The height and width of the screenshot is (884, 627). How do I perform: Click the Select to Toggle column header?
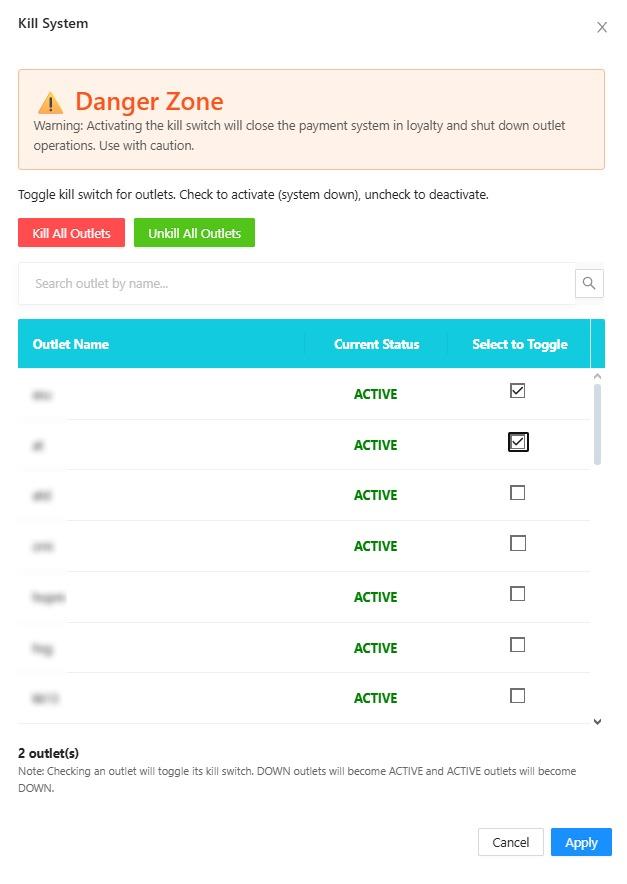coord(519,344)
